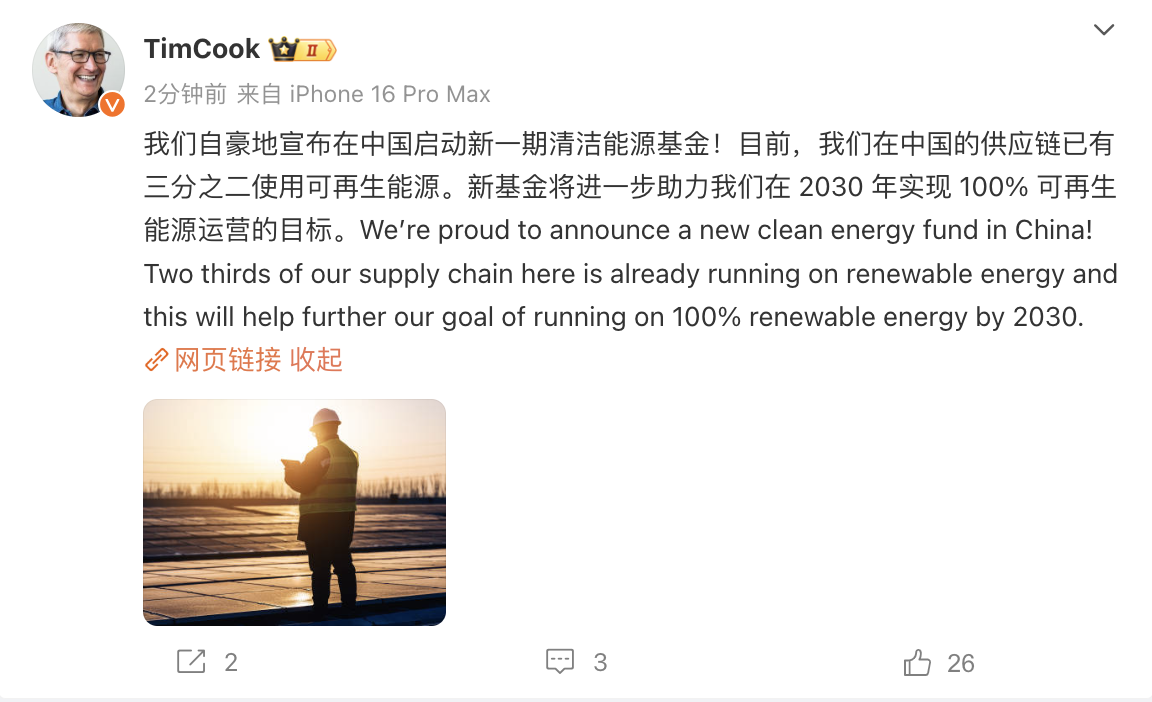Like the post with thumbs-up icon

pyautogui.click(x=917, y=662)
